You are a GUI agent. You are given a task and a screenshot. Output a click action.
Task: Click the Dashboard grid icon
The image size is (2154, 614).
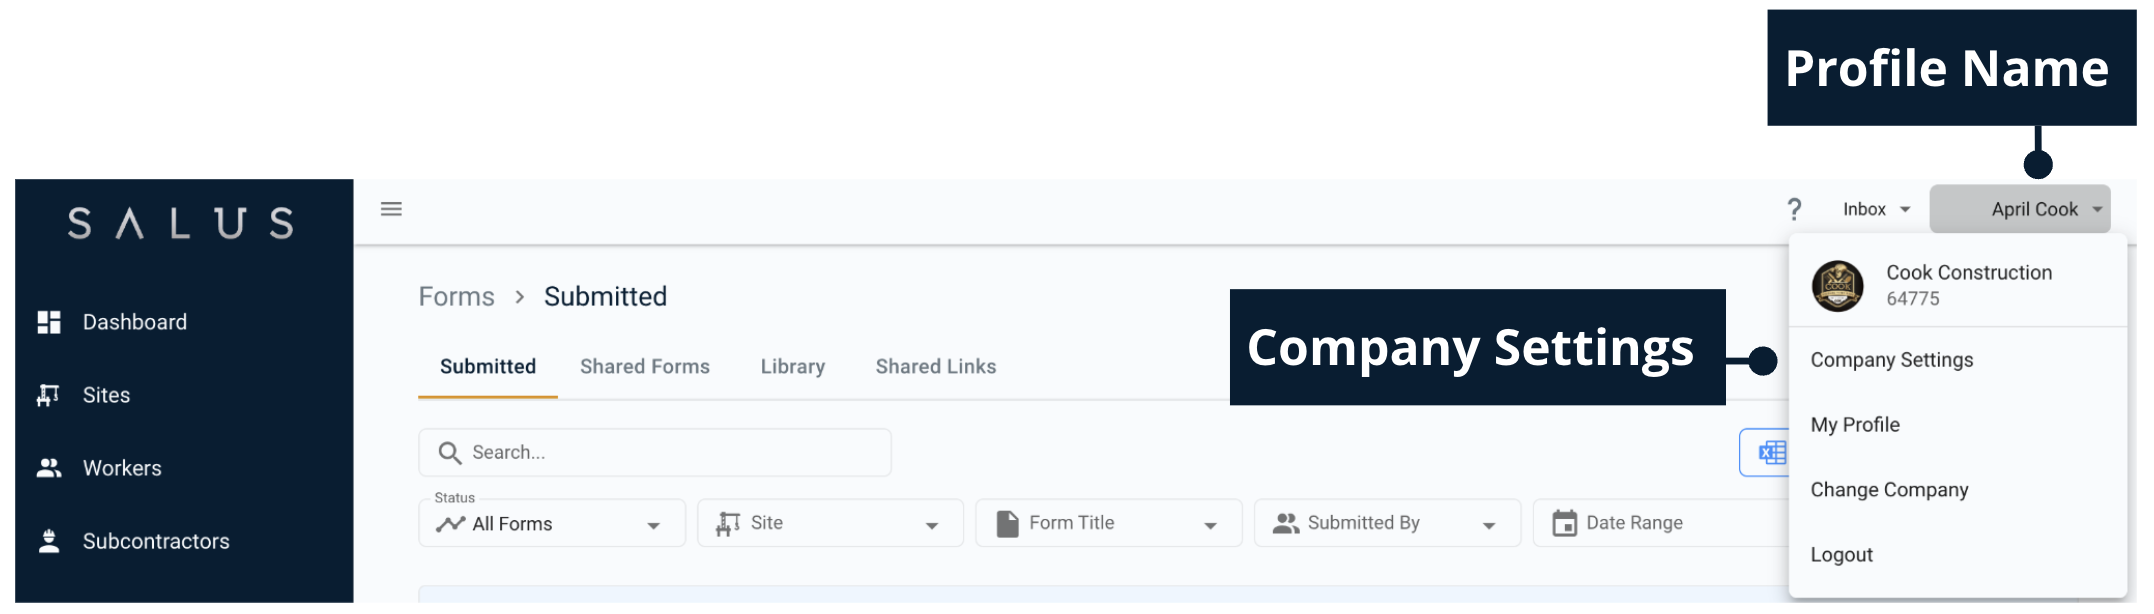[x=49, y=322]
